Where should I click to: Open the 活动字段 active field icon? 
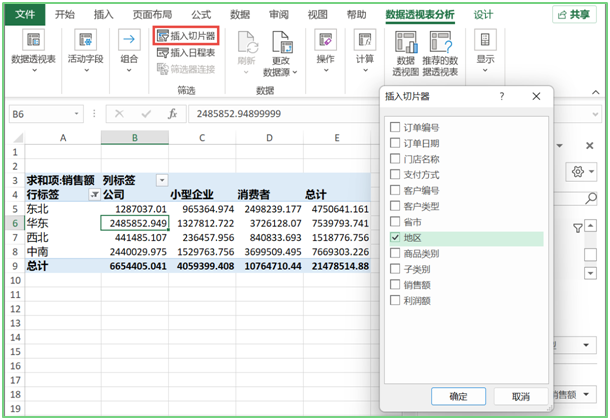point(86,40)
